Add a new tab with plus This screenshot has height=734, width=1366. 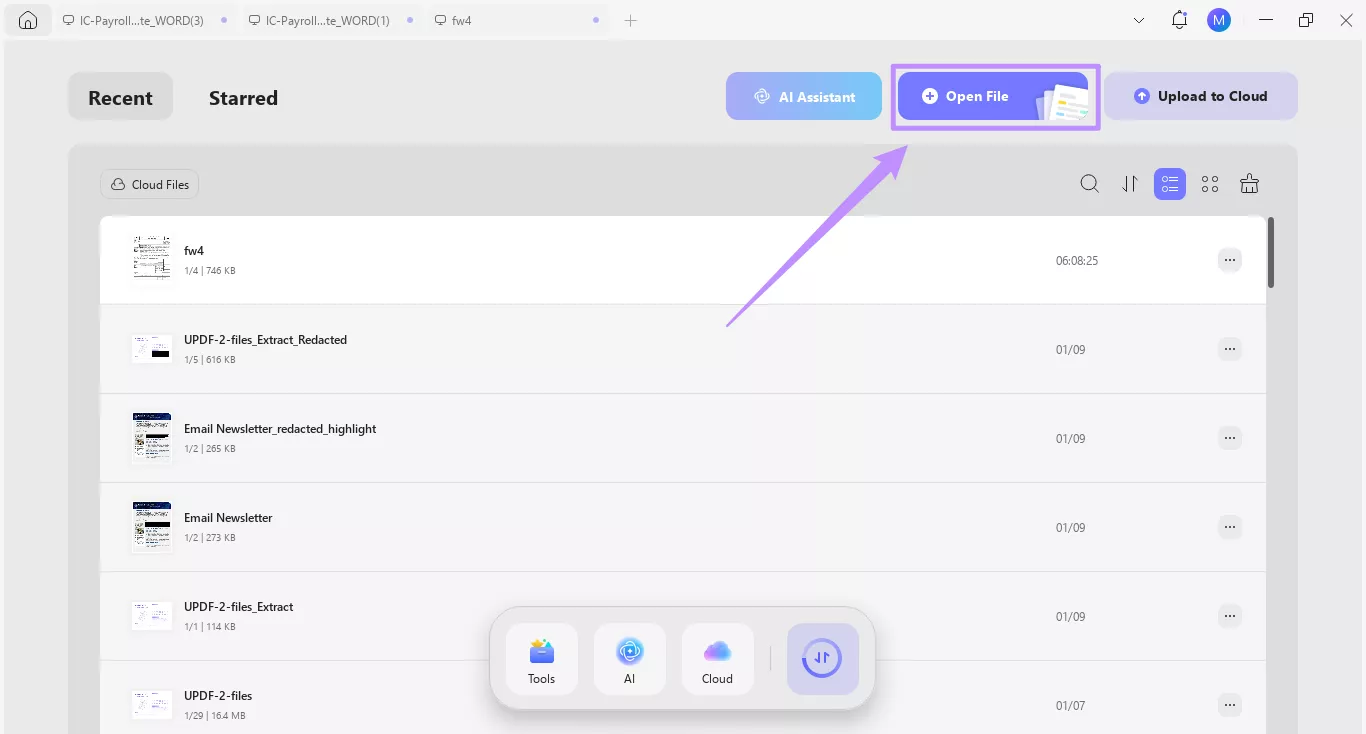630,20
